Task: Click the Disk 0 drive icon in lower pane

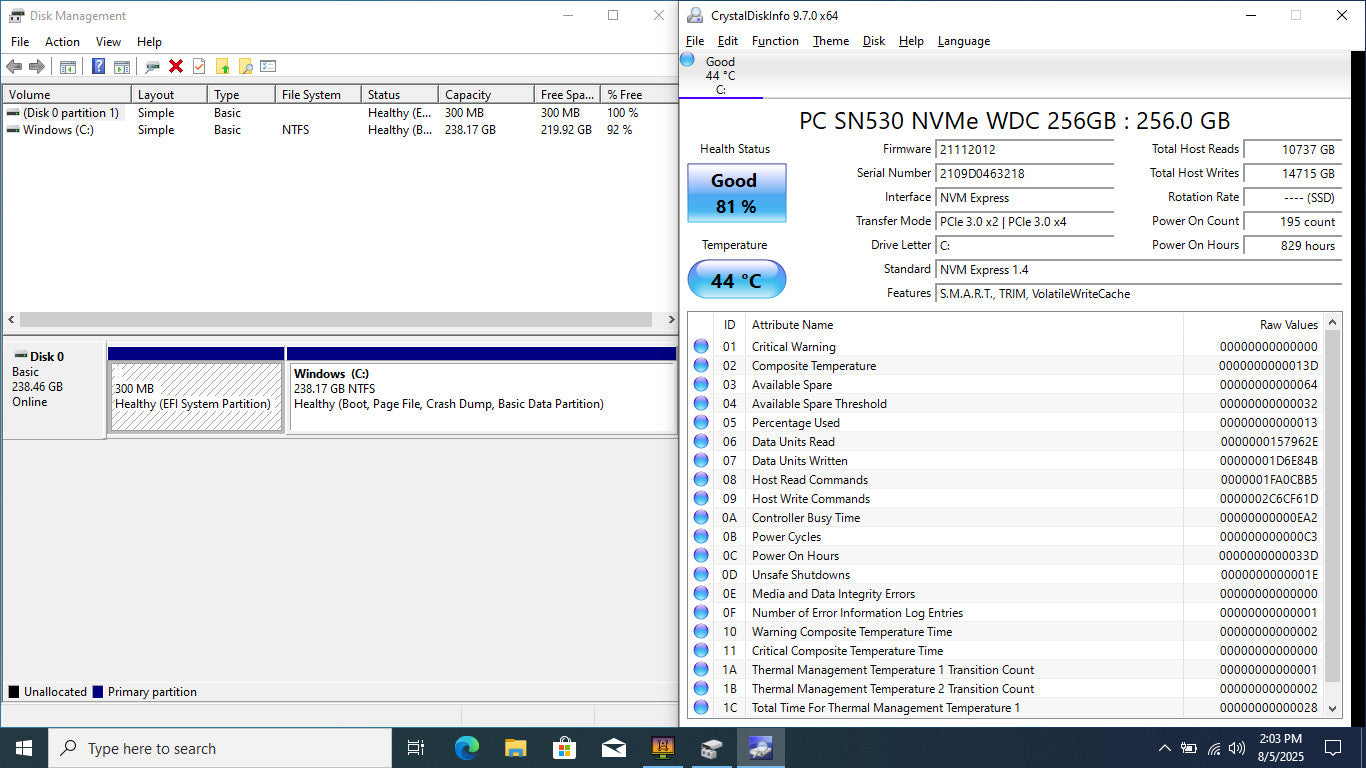Action: click(x=19, y=356)
